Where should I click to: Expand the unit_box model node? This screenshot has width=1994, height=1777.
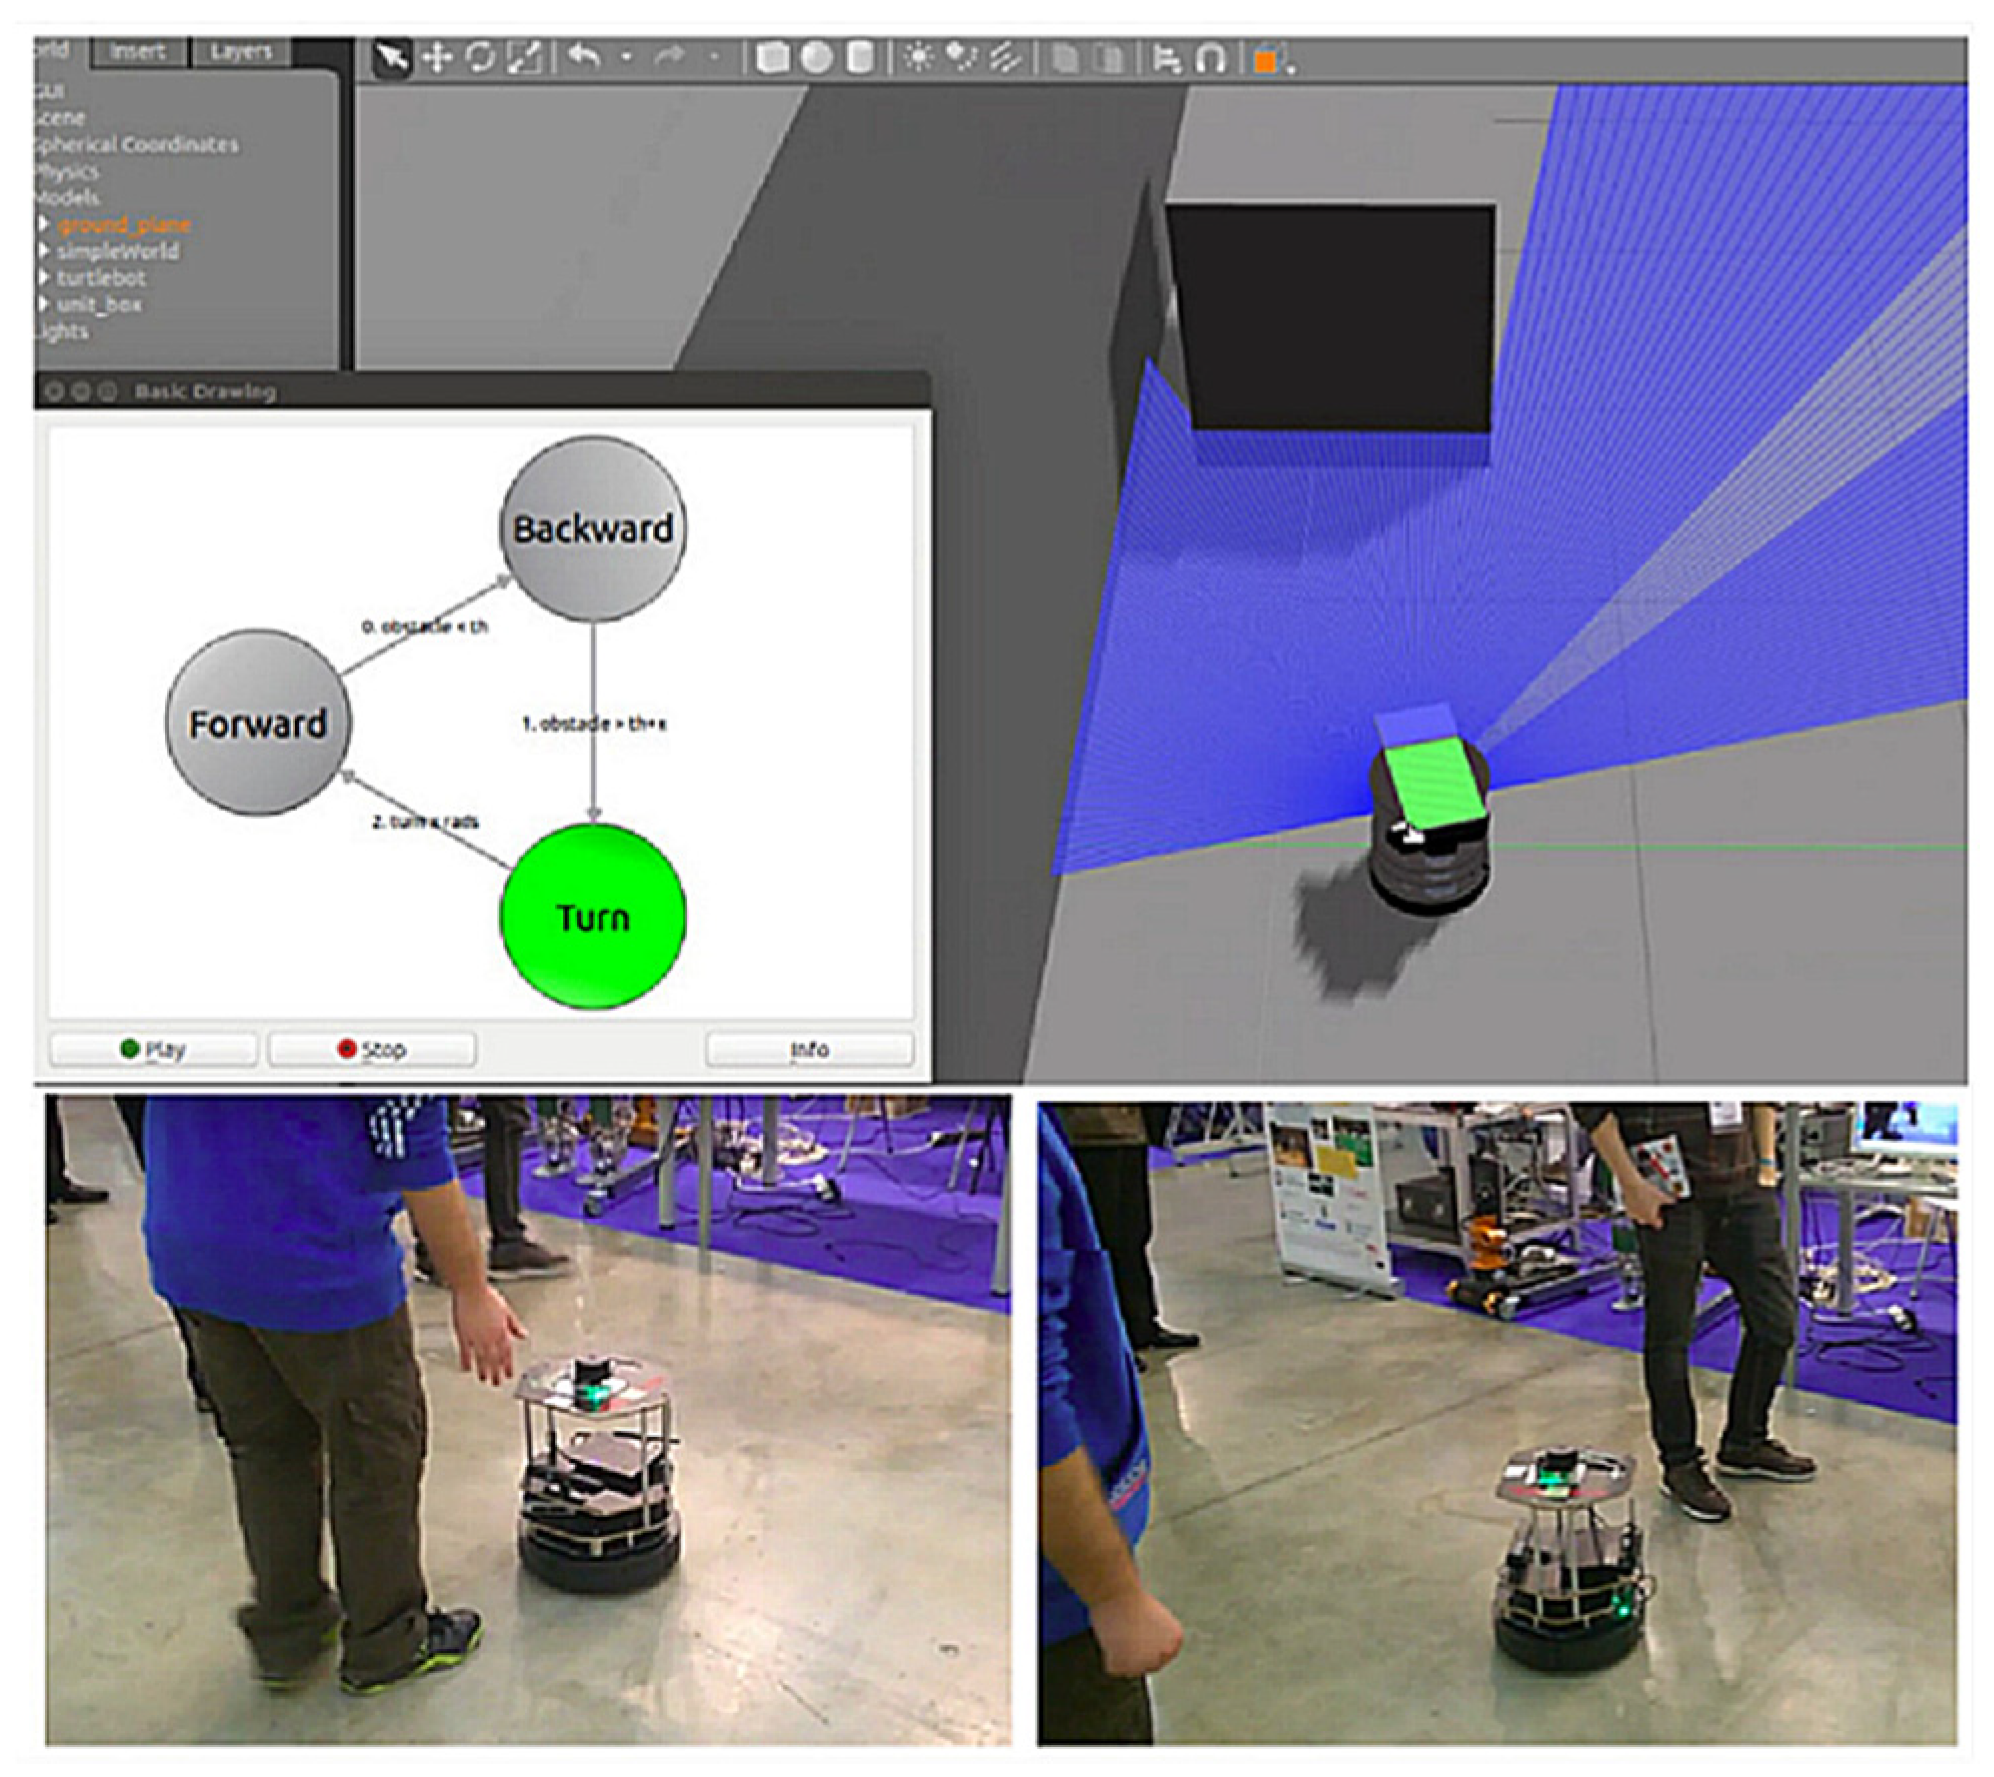point(44,303)
